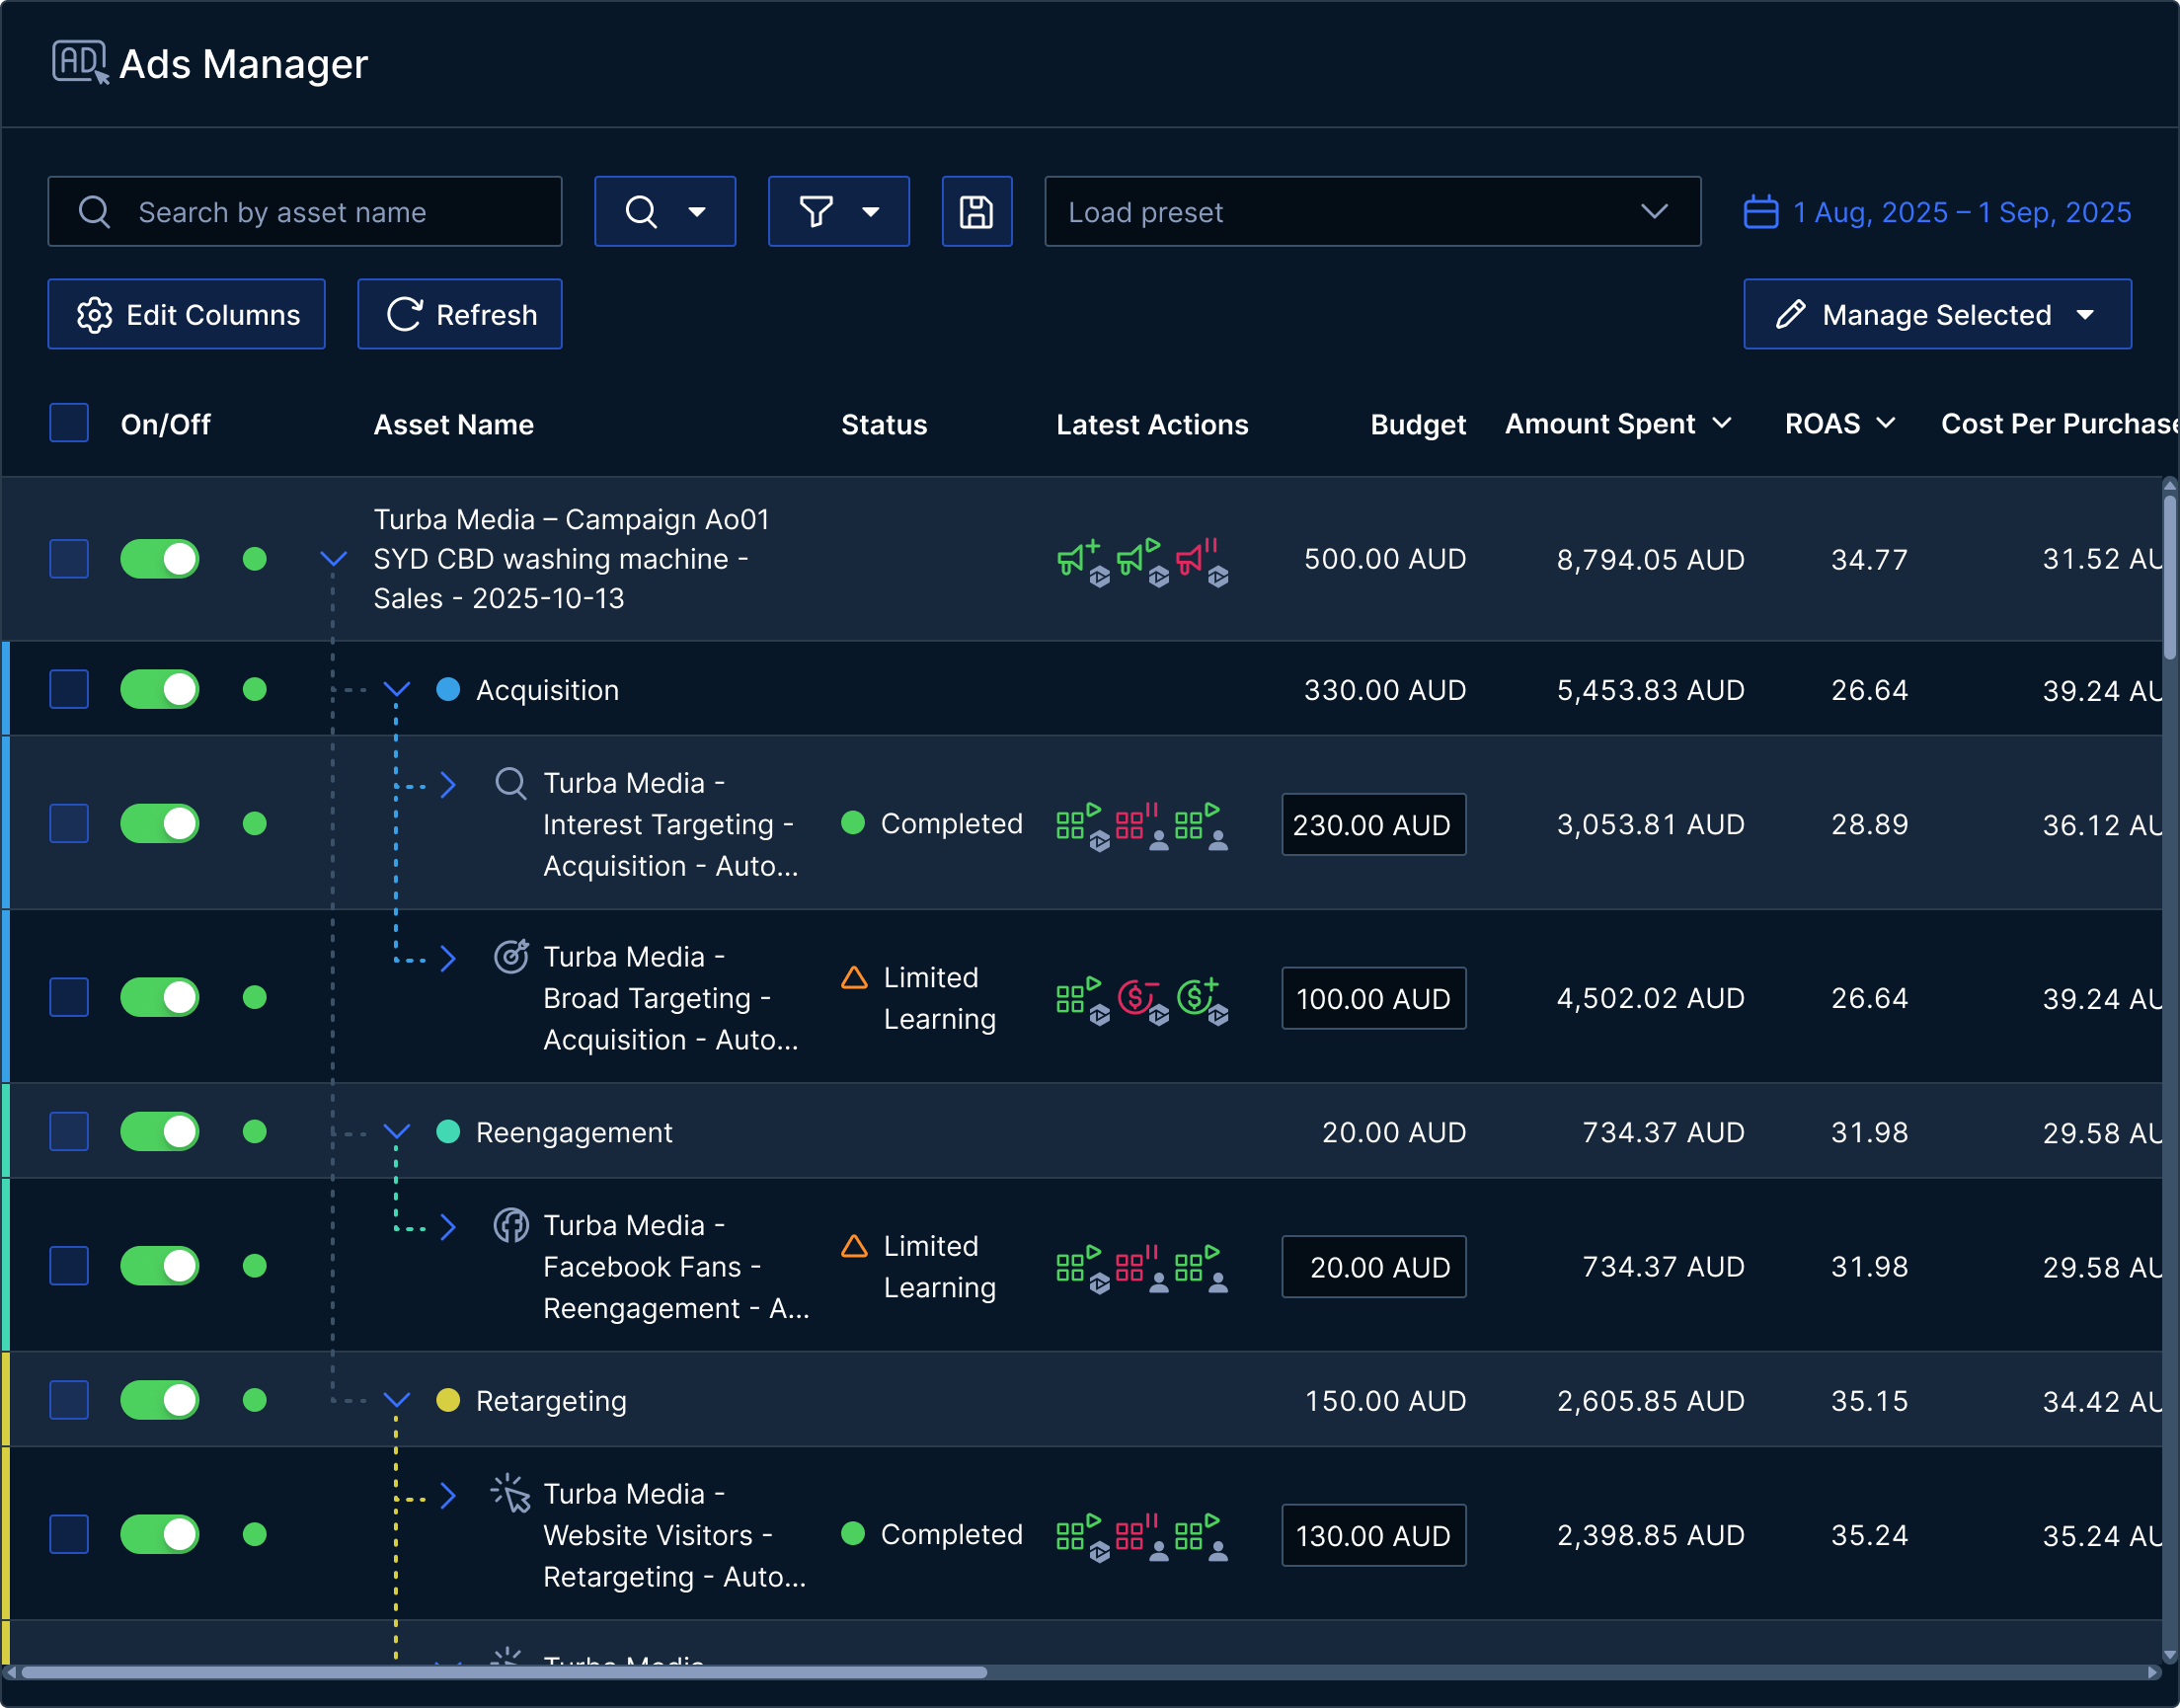The image size is (2180, 1708).
Task: Check the select-all checkbox in the header row
Action: [x=68, y=423]
